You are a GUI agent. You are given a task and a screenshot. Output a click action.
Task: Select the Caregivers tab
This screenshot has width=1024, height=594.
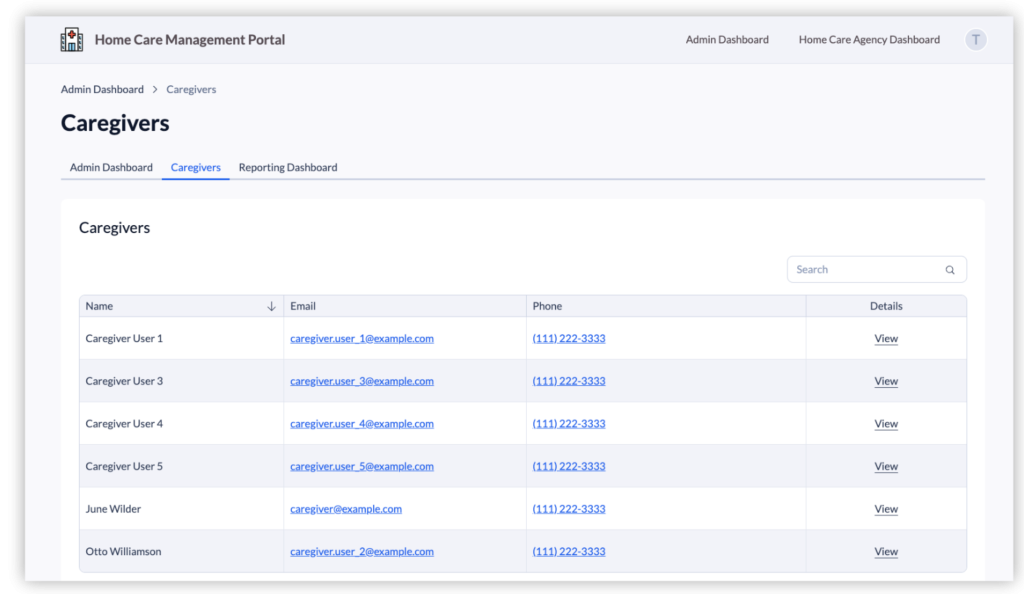(x=196, y=167)
